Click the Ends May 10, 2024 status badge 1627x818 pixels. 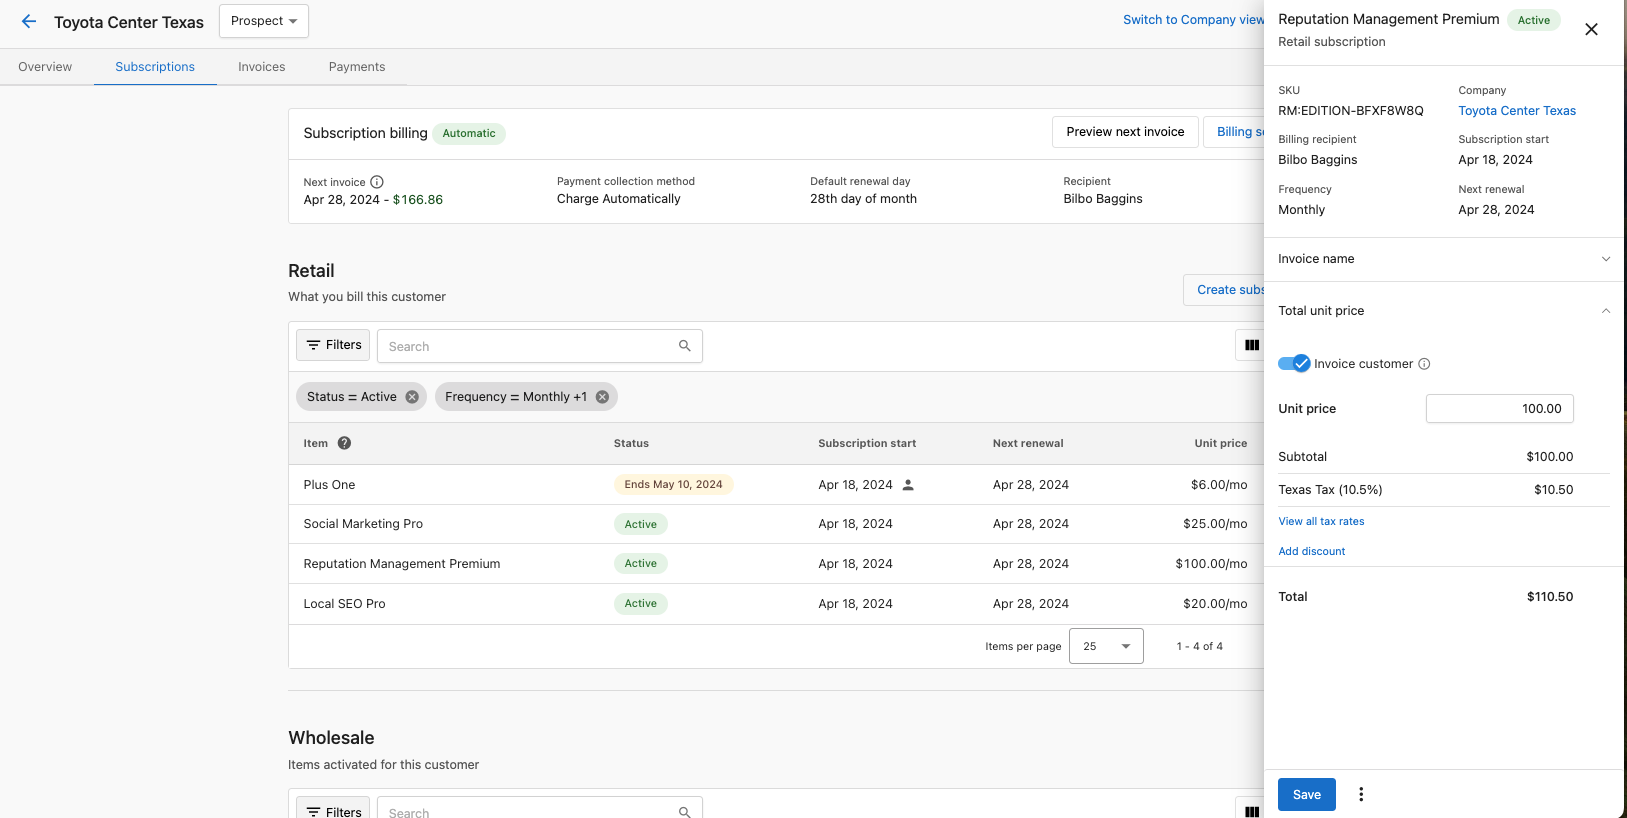pos(673,485)
